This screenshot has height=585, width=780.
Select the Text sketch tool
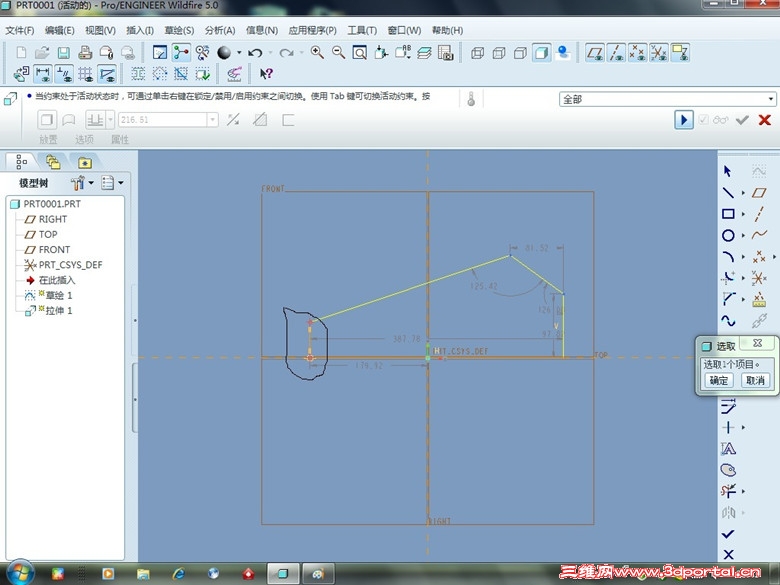[728, 449]
